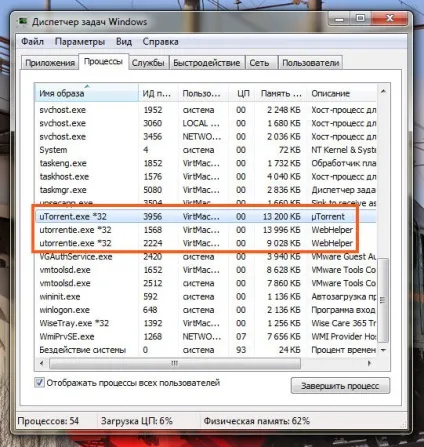
Task: Select the uTorrent.exe *32 process
Action: [206, 217]
